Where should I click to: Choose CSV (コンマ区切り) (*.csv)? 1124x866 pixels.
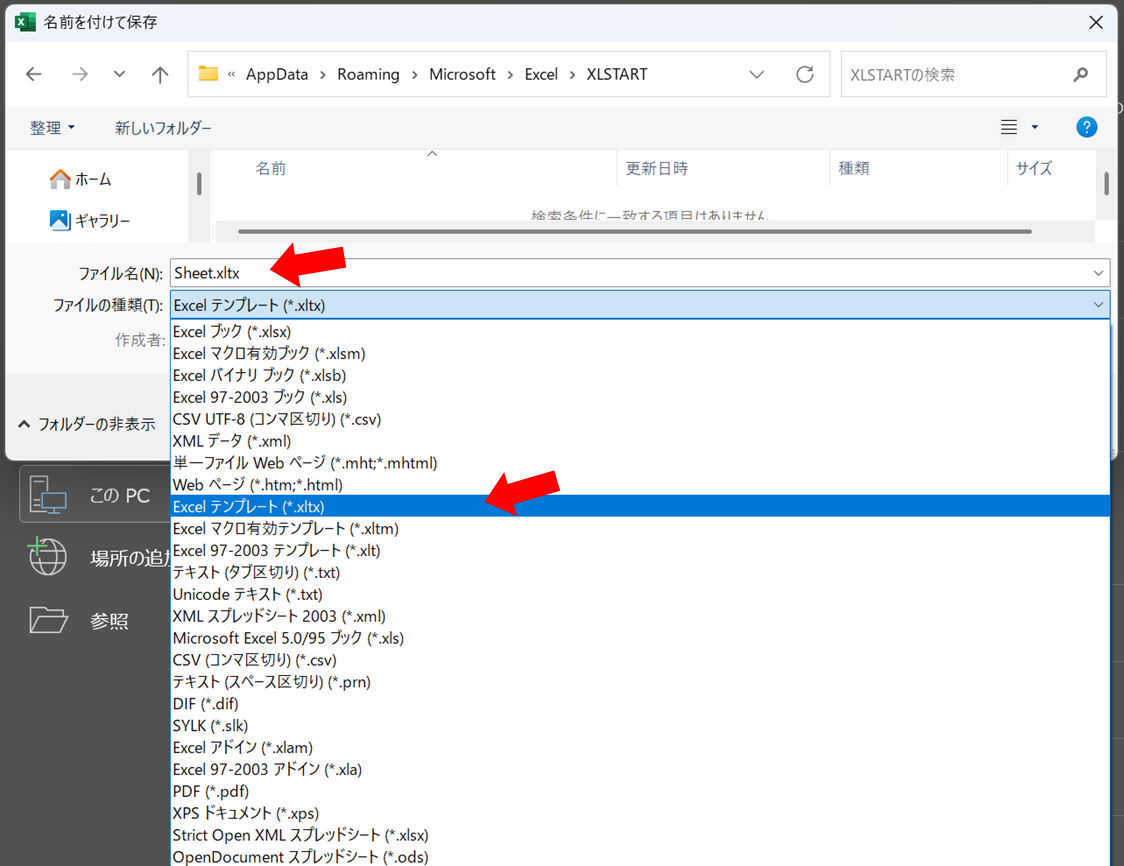point(639,660)
